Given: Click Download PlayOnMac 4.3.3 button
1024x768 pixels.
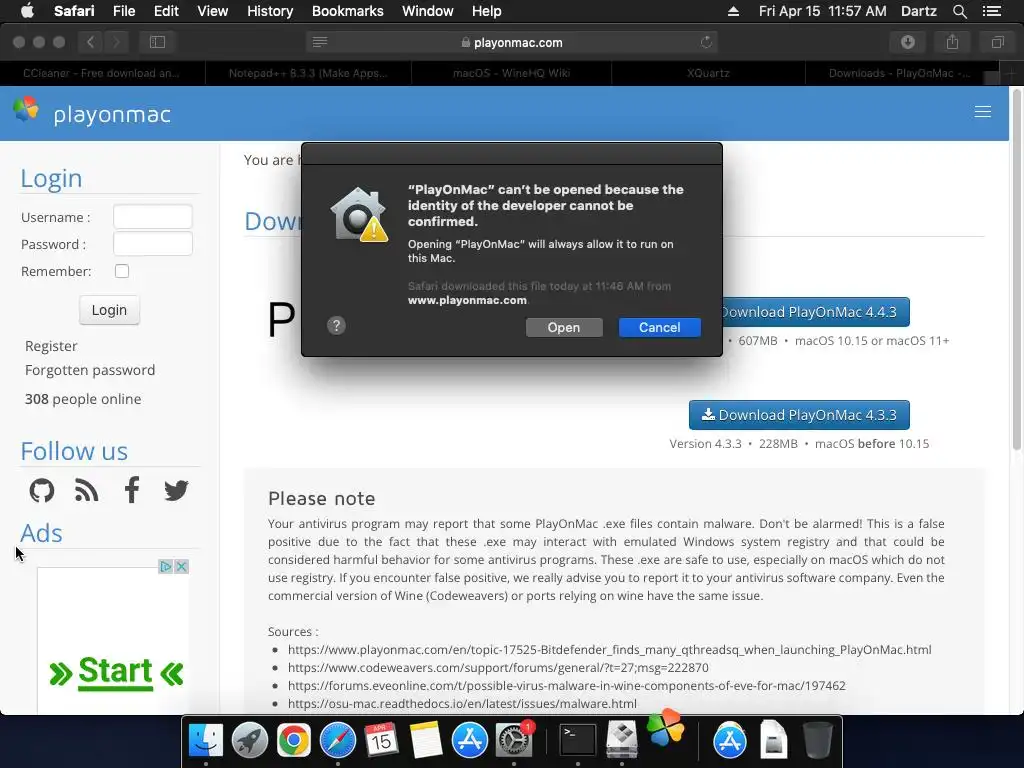Looking at the screenshot, I should [799, 415].
